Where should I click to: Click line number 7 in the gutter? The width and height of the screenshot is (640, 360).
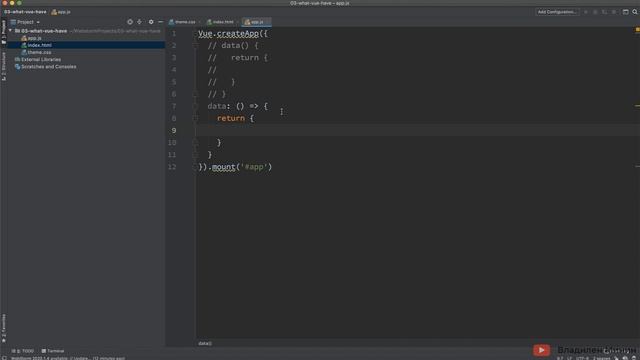(174, 106)
